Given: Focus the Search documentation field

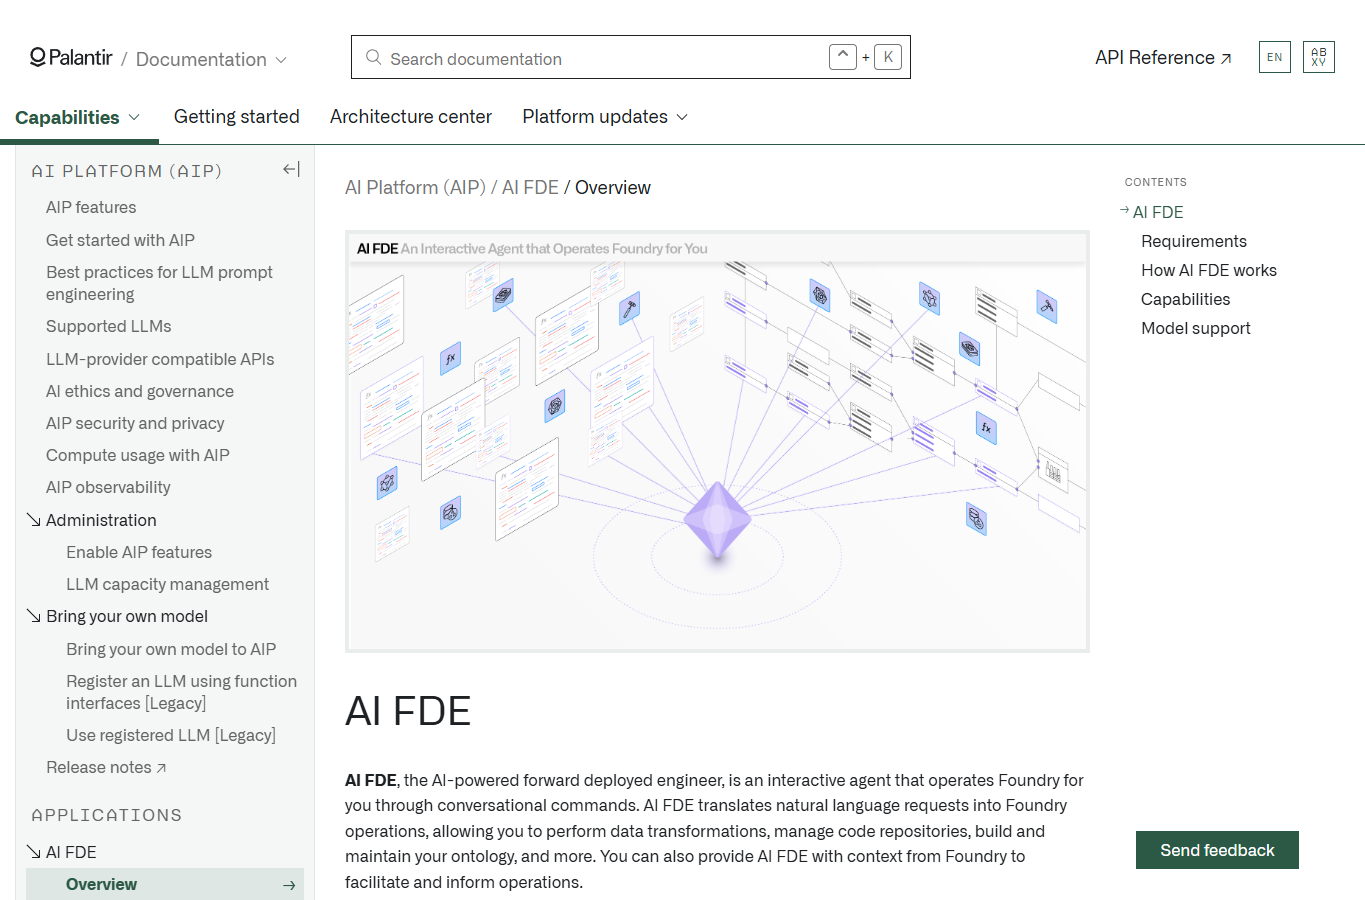Looking at the screenshot, I should click(630, 57).
